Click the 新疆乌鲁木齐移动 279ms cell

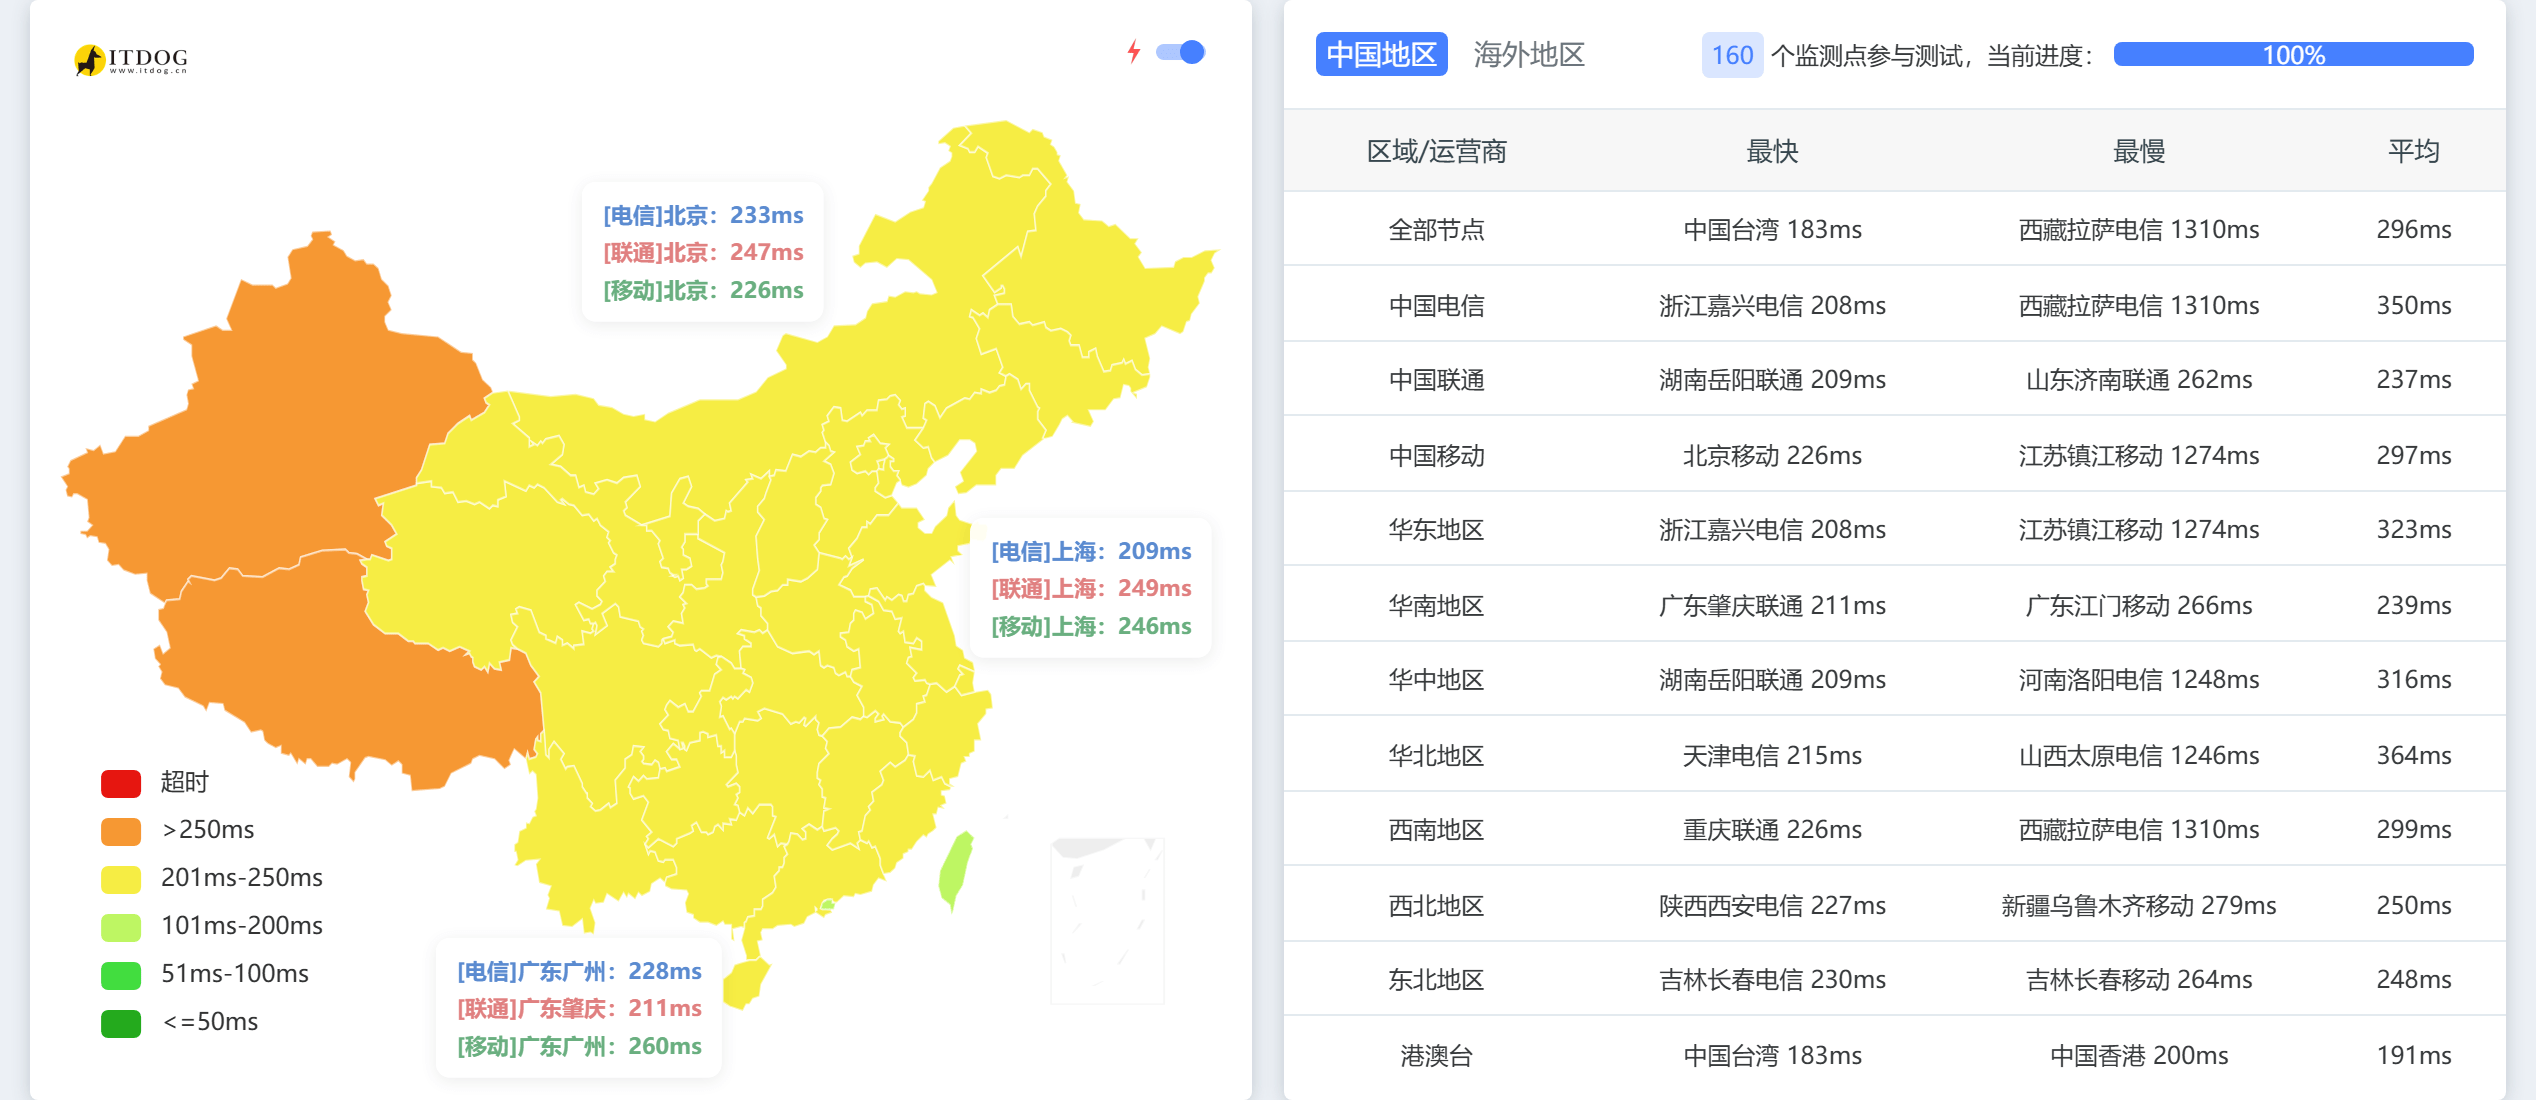2139,905
